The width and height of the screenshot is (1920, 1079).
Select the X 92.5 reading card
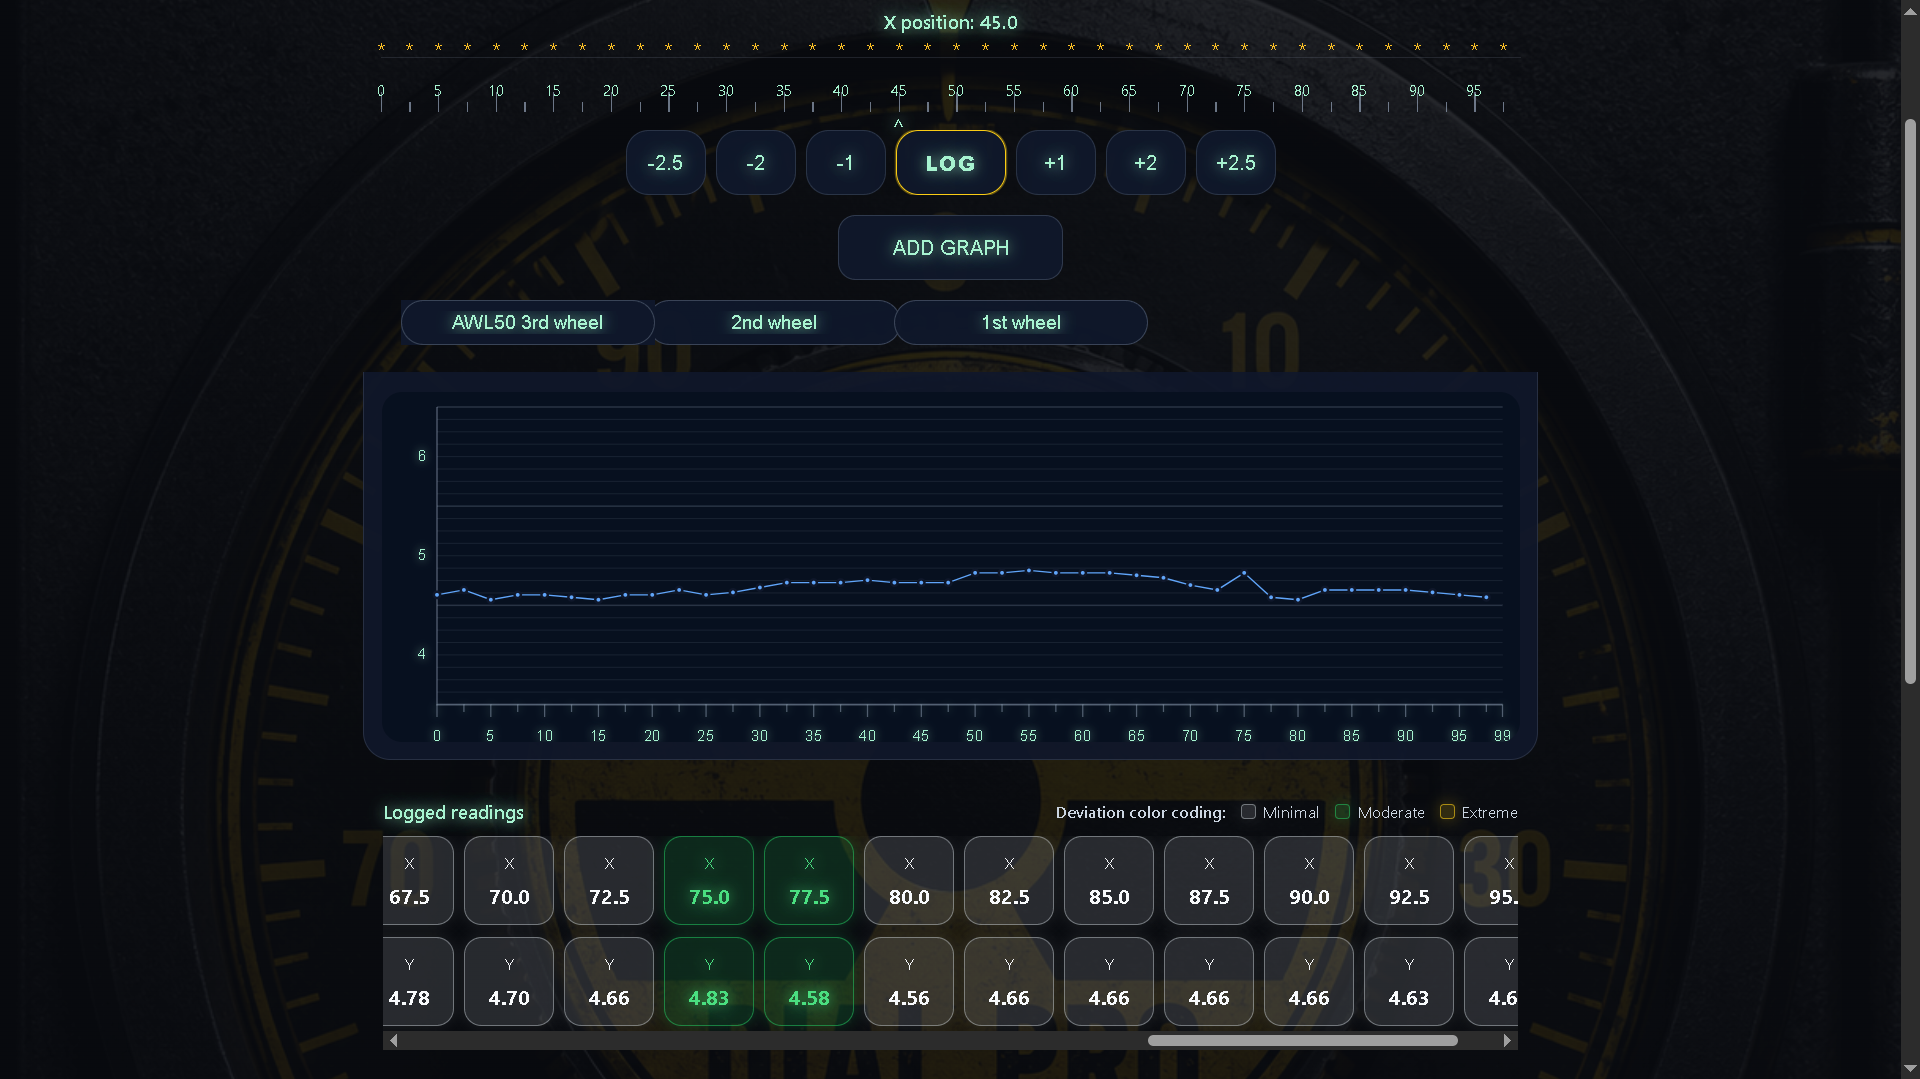pyautogui.click(x=1409, y=881)
